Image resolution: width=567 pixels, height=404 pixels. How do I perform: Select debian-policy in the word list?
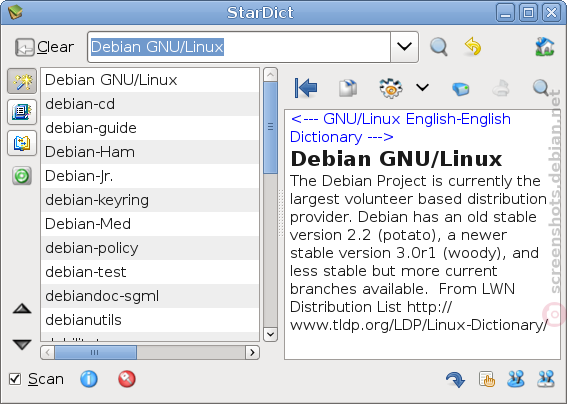click(150, 248)
